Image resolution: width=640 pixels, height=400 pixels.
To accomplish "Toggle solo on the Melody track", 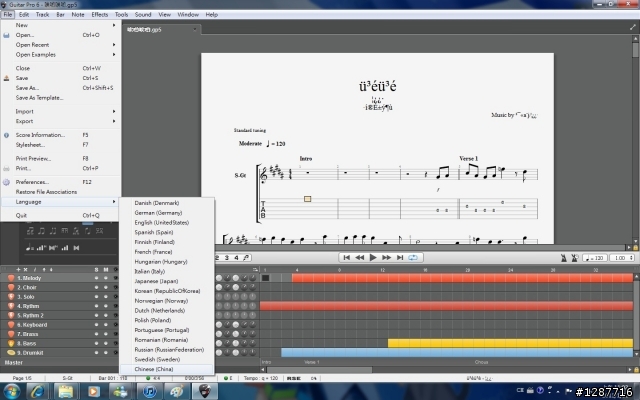I will click(97, 278).
